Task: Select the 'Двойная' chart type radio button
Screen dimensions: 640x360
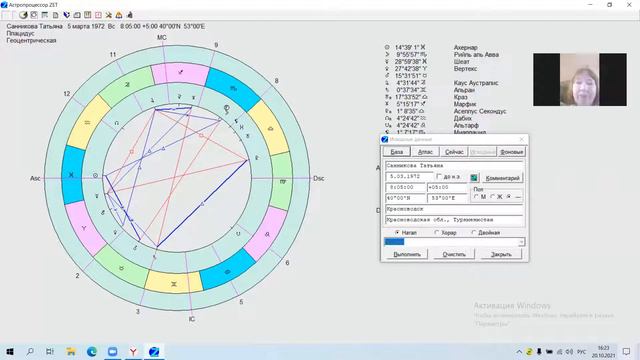Action: tap(474, 232)
